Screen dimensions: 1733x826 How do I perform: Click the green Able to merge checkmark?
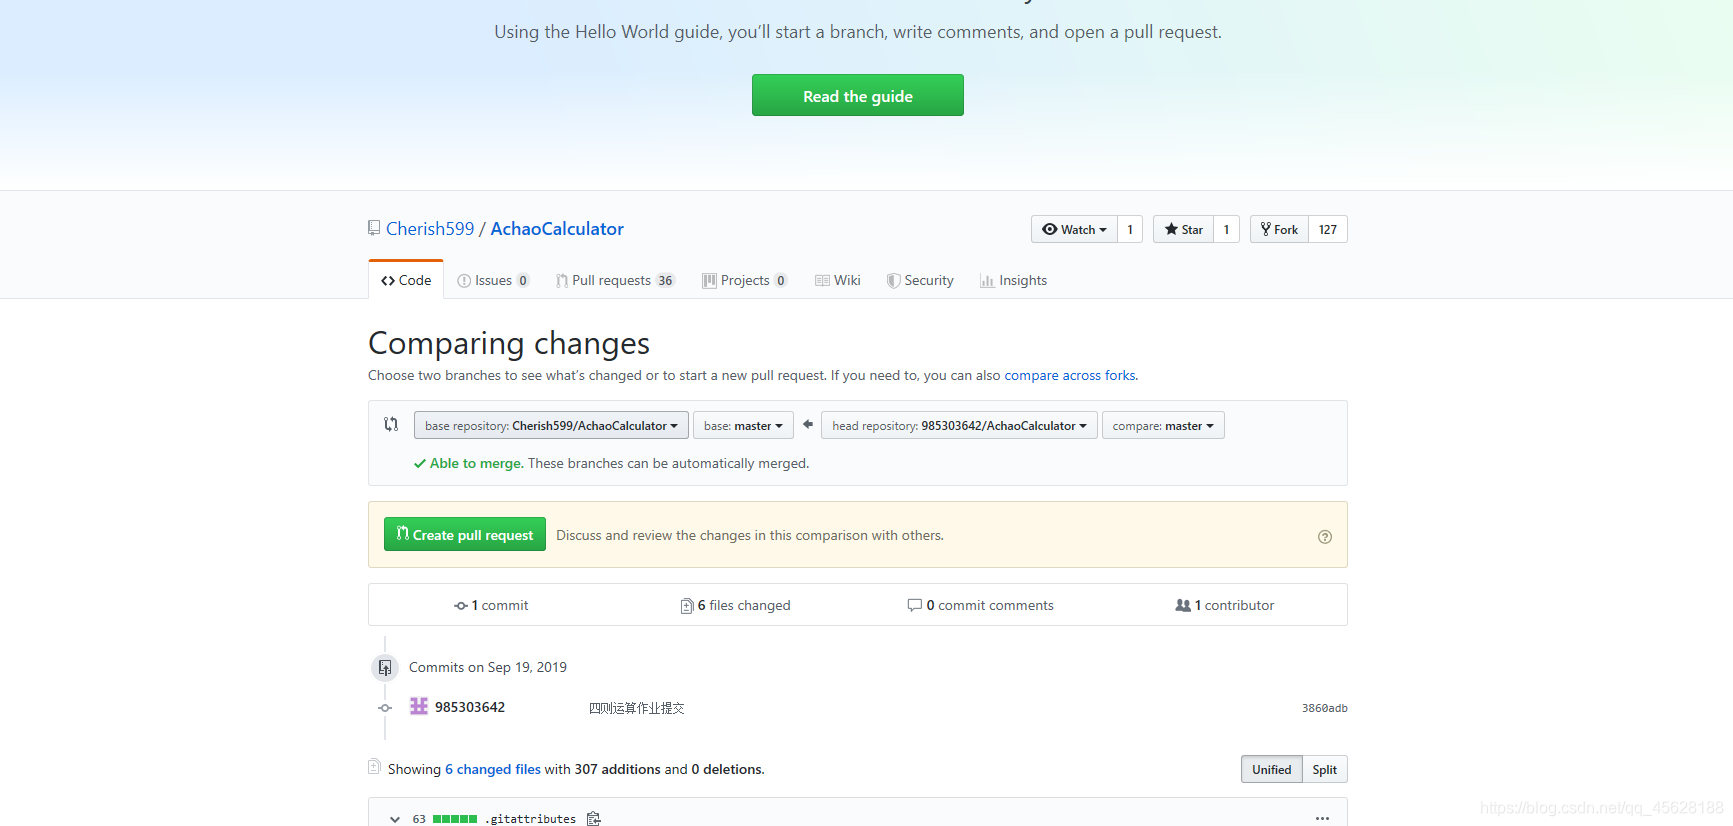(420, 463)
